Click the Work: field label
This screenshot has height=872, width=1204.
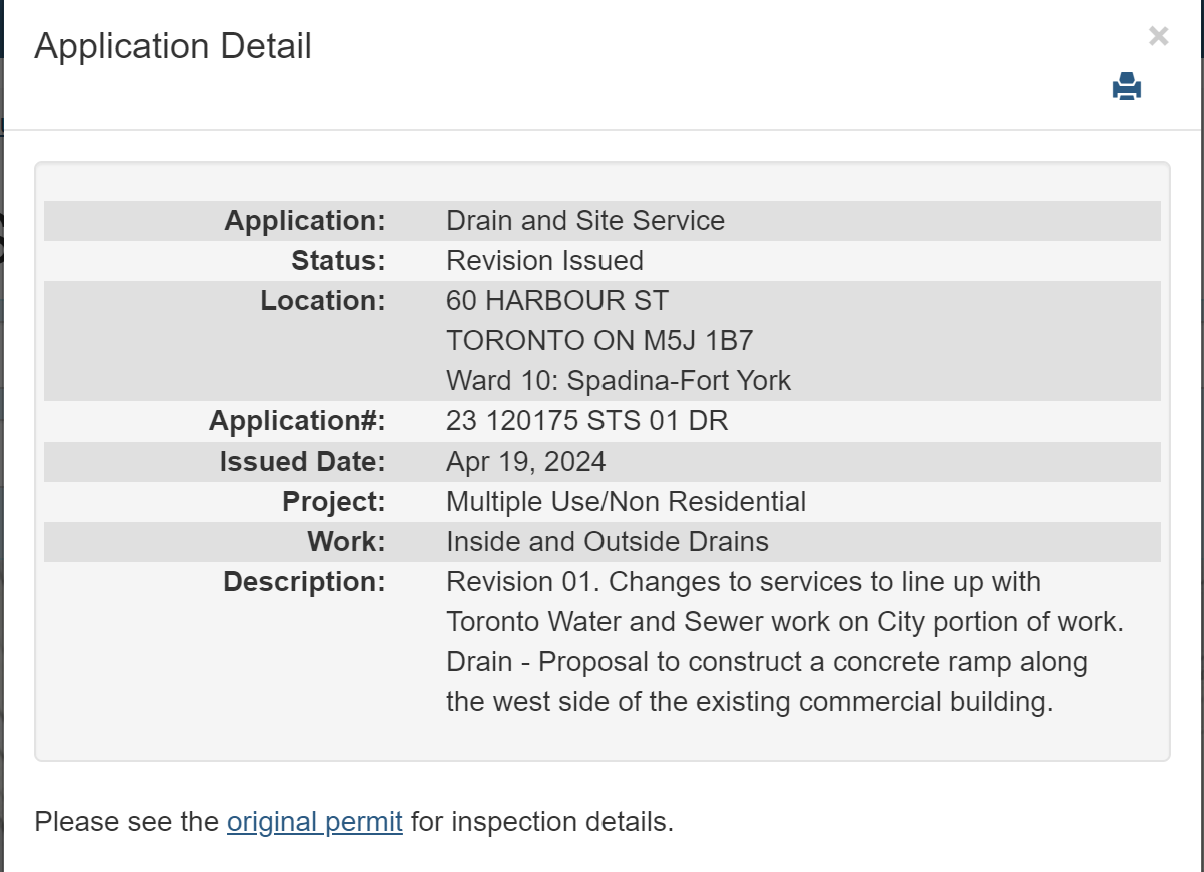pyautogui.click(x=346, y=542)
